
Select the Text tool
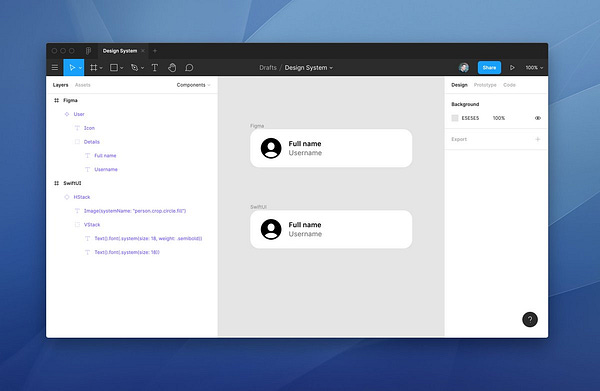[x=155, y=68]
